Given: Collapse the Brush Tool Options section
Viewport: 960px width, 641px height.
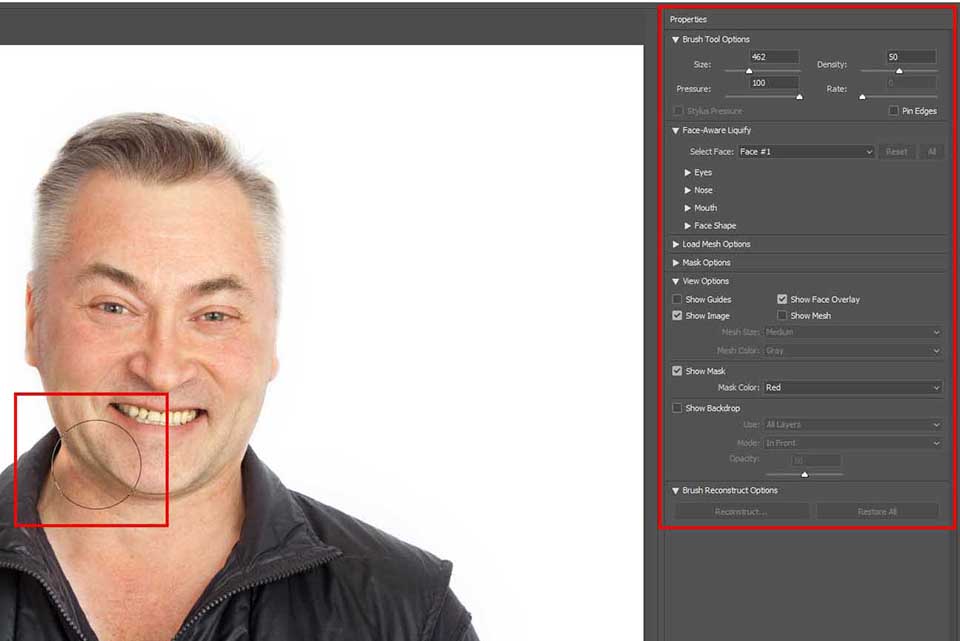Looking at the screenshot, I should click(x=677, y=40).
